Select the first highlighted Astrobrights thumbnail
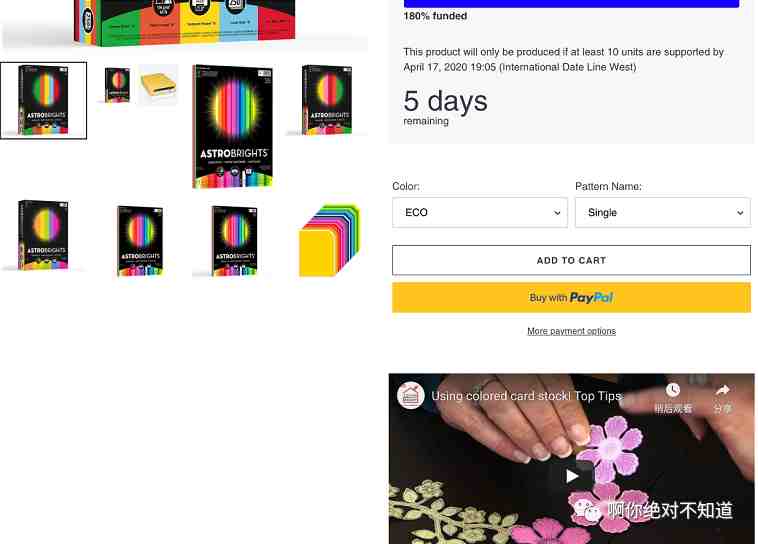Viewport: 758px width, 544px height. click(x=44, y=101)
